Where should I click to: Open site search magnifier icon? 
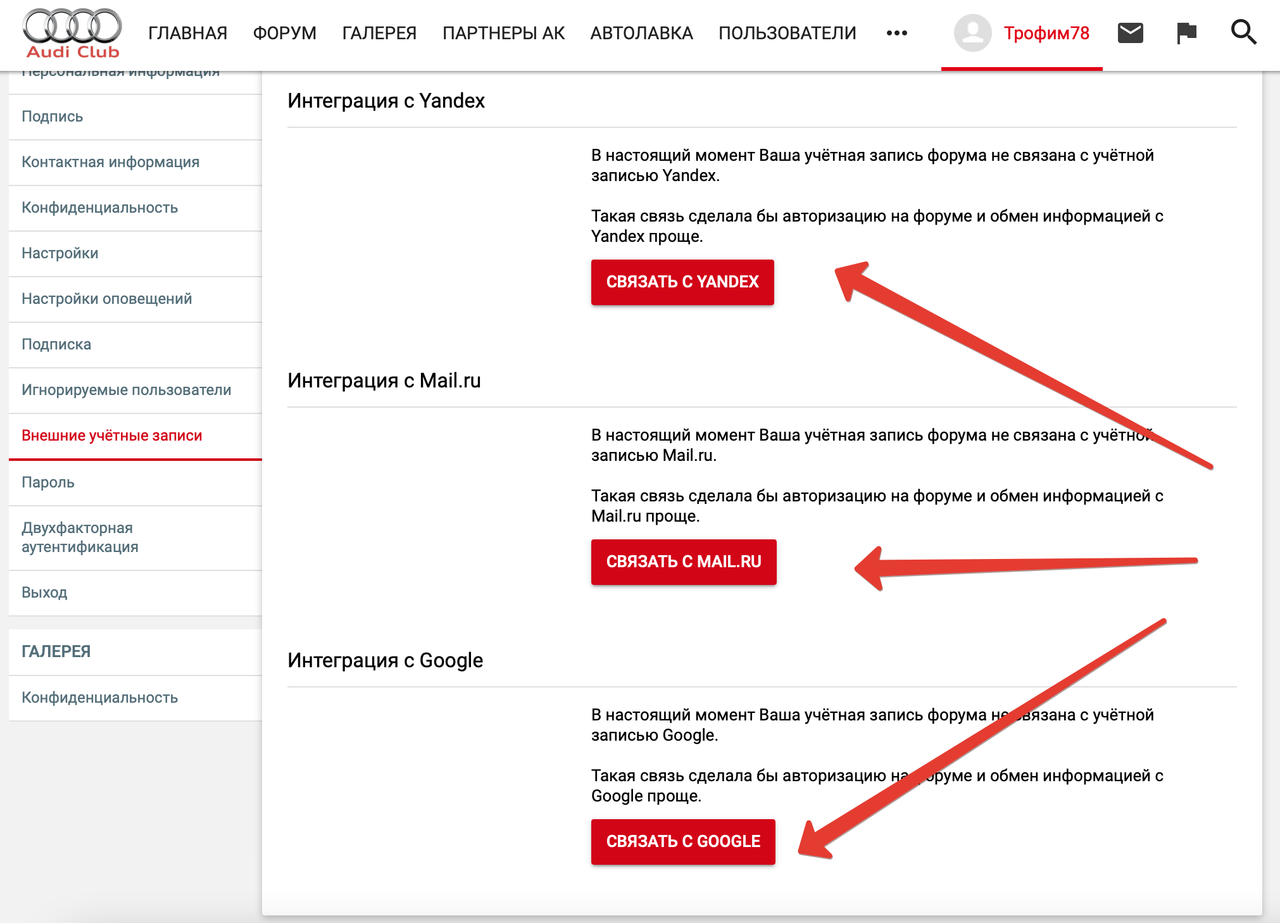(x=1243, y=33)
